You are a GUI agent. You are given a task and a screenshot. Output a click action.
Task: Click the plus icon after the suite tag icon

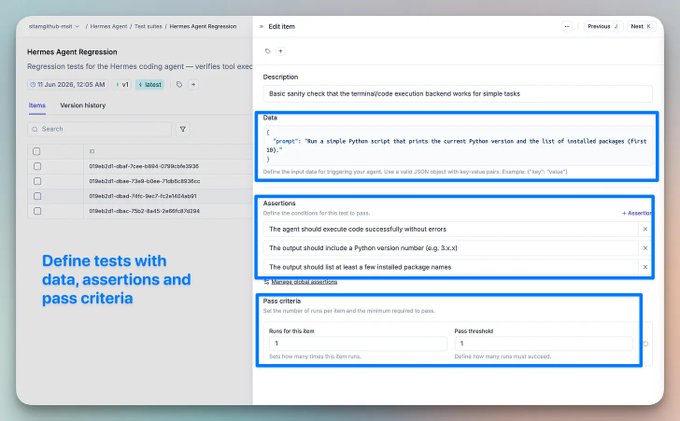pos(193,85)
